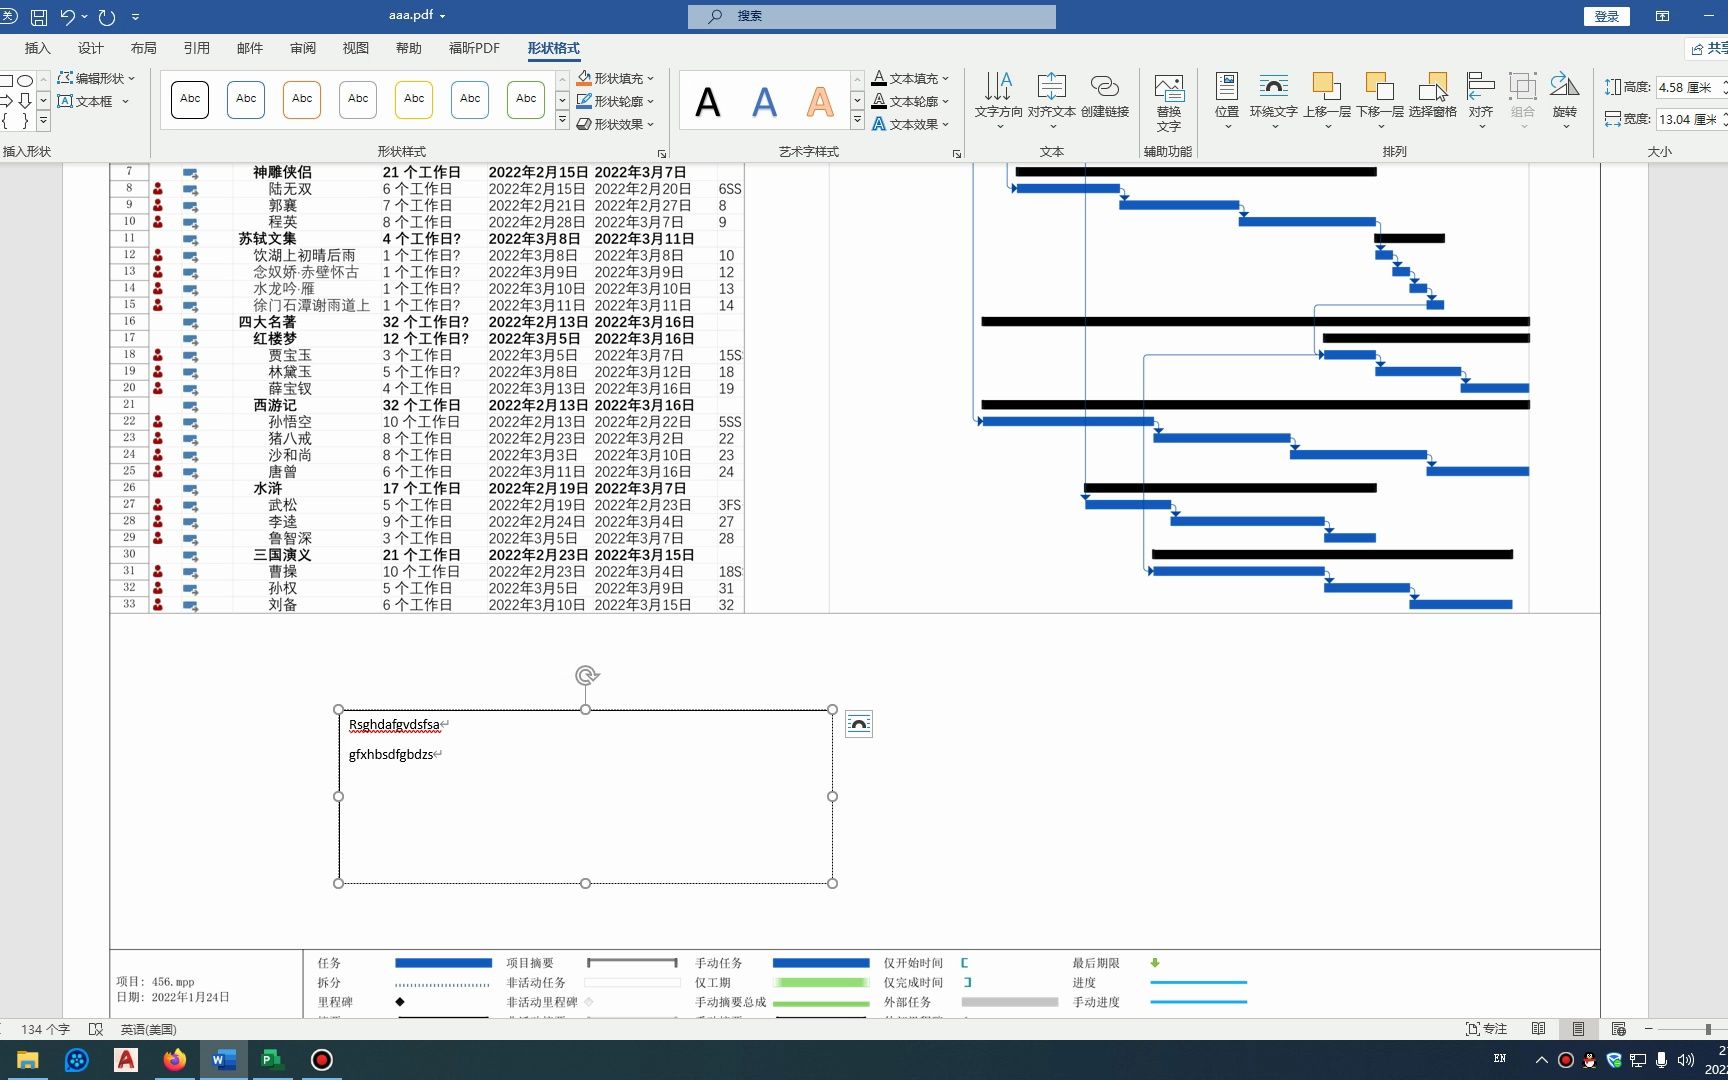Select the green-outline Abc shape style
This screenshot has height=1080, width=1728.
[526, 99]
